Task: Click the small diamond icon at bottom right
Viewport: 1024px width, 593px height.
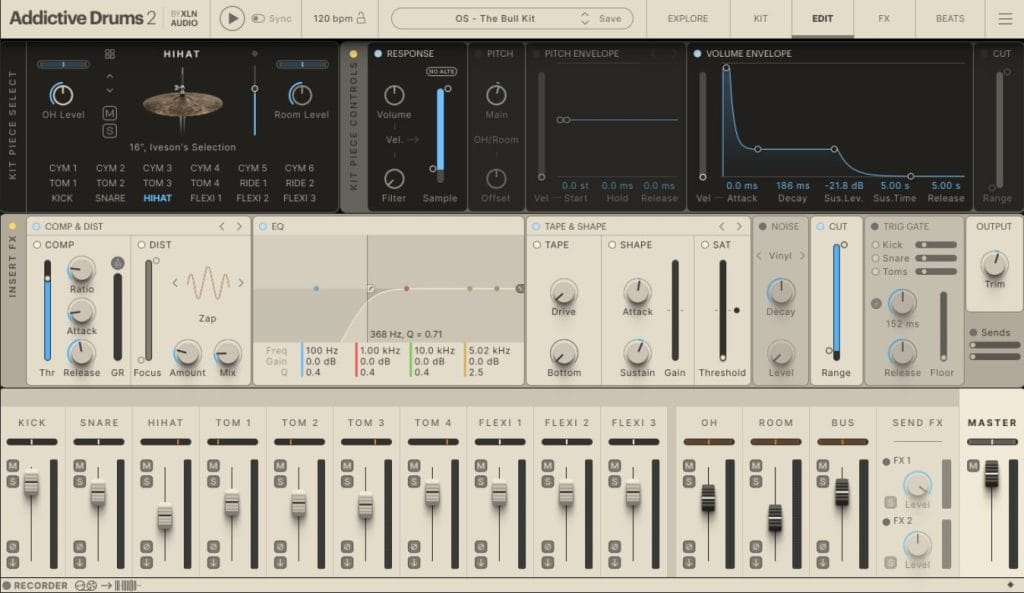Action: pos(1010,585)
